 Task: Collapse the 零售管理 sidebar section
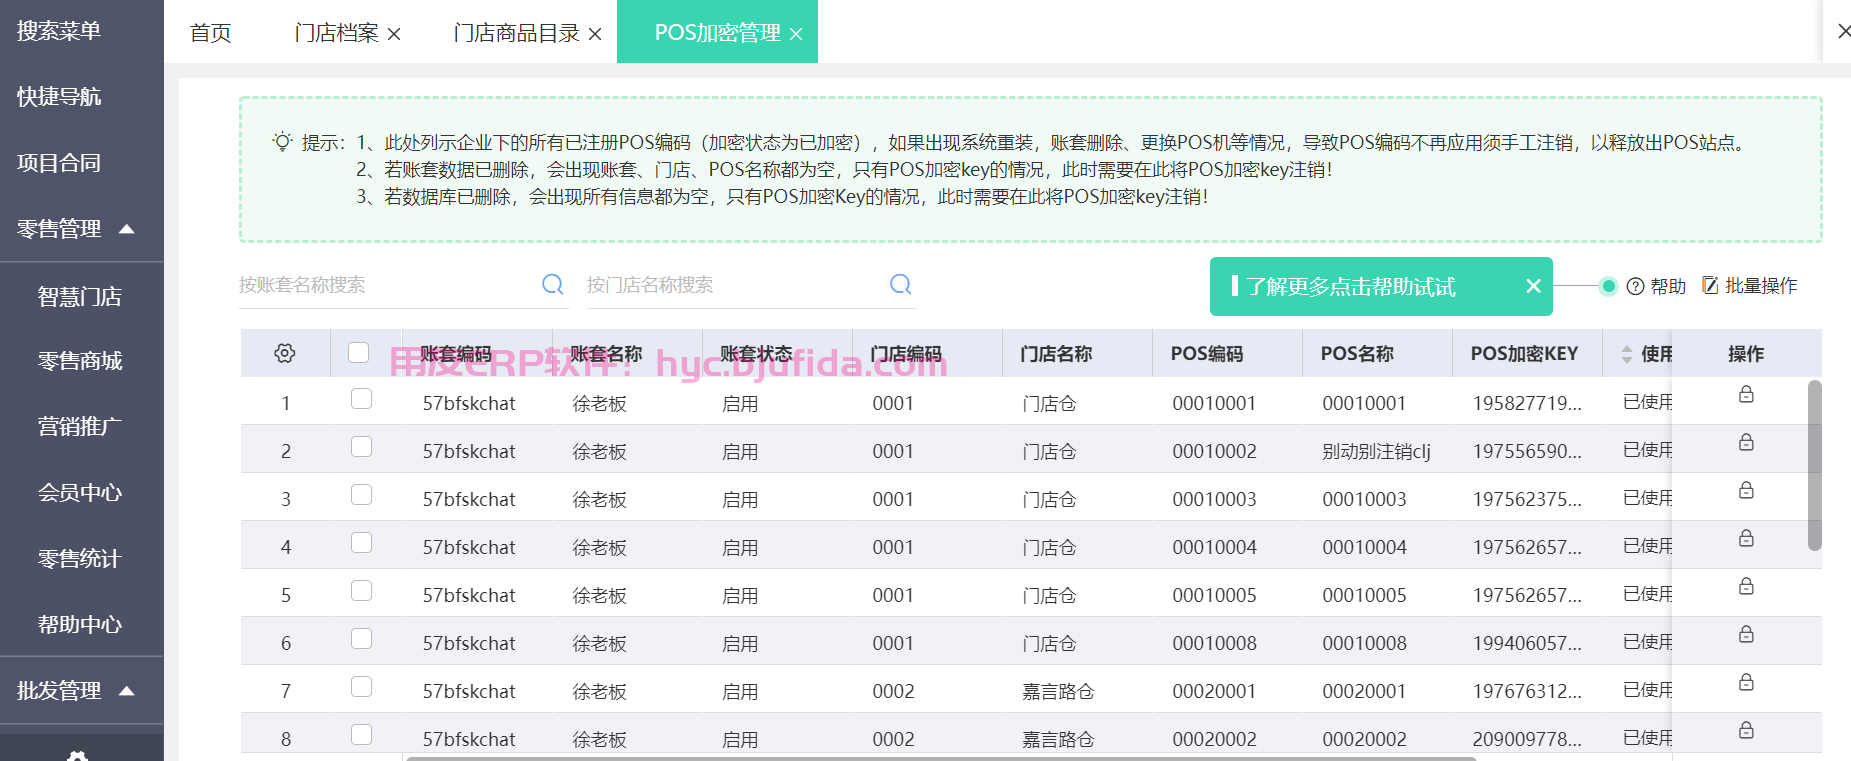(127, 229)
